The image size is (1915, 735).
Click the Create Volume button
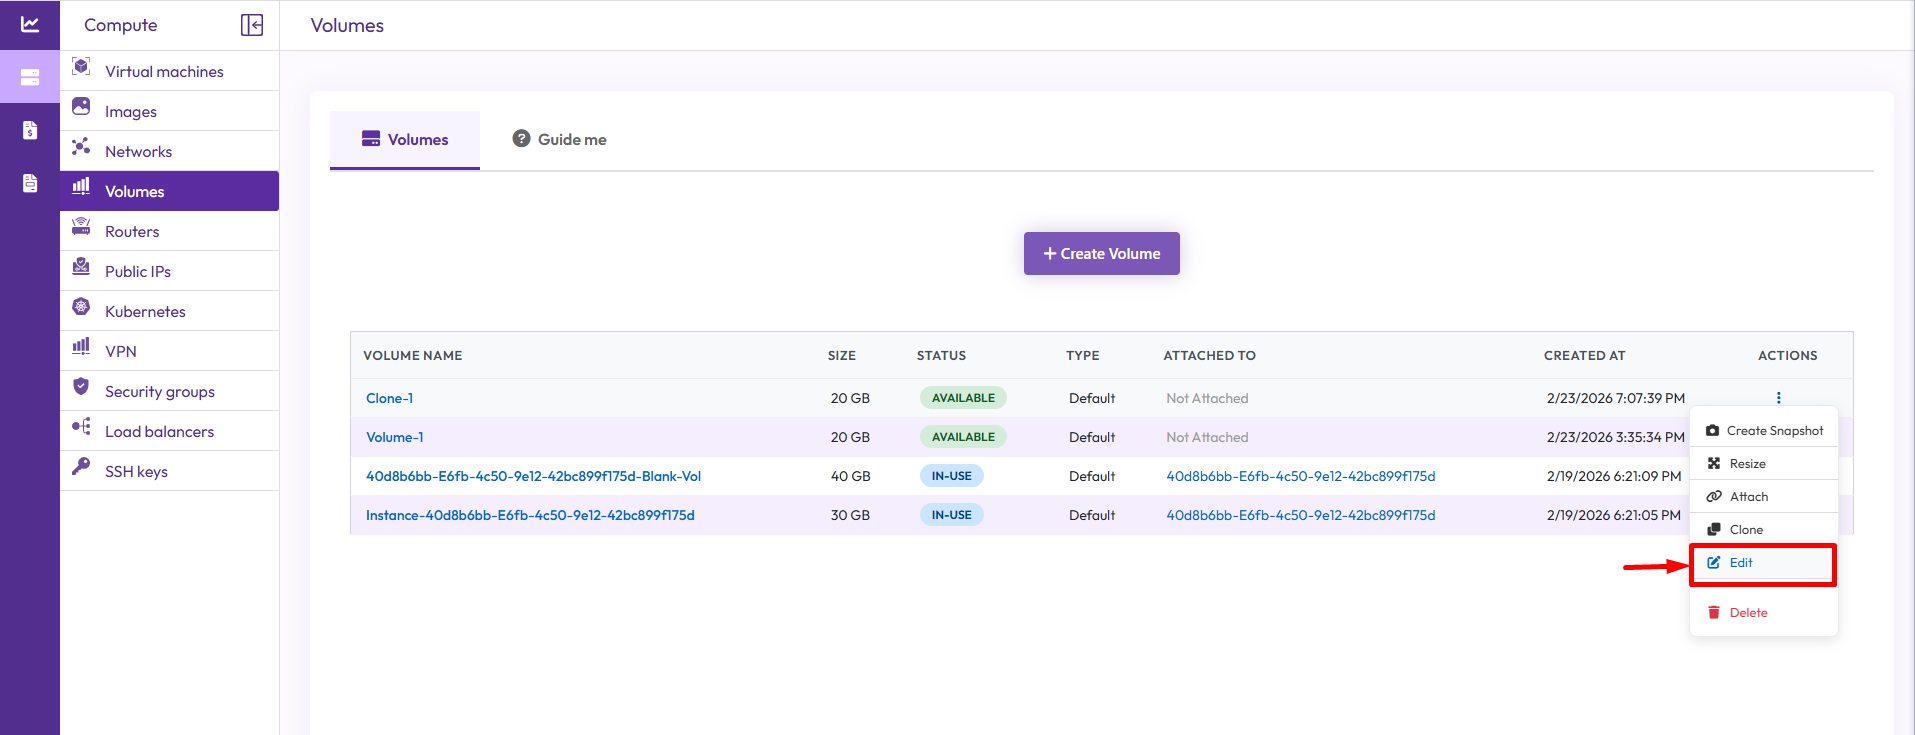1101,254
